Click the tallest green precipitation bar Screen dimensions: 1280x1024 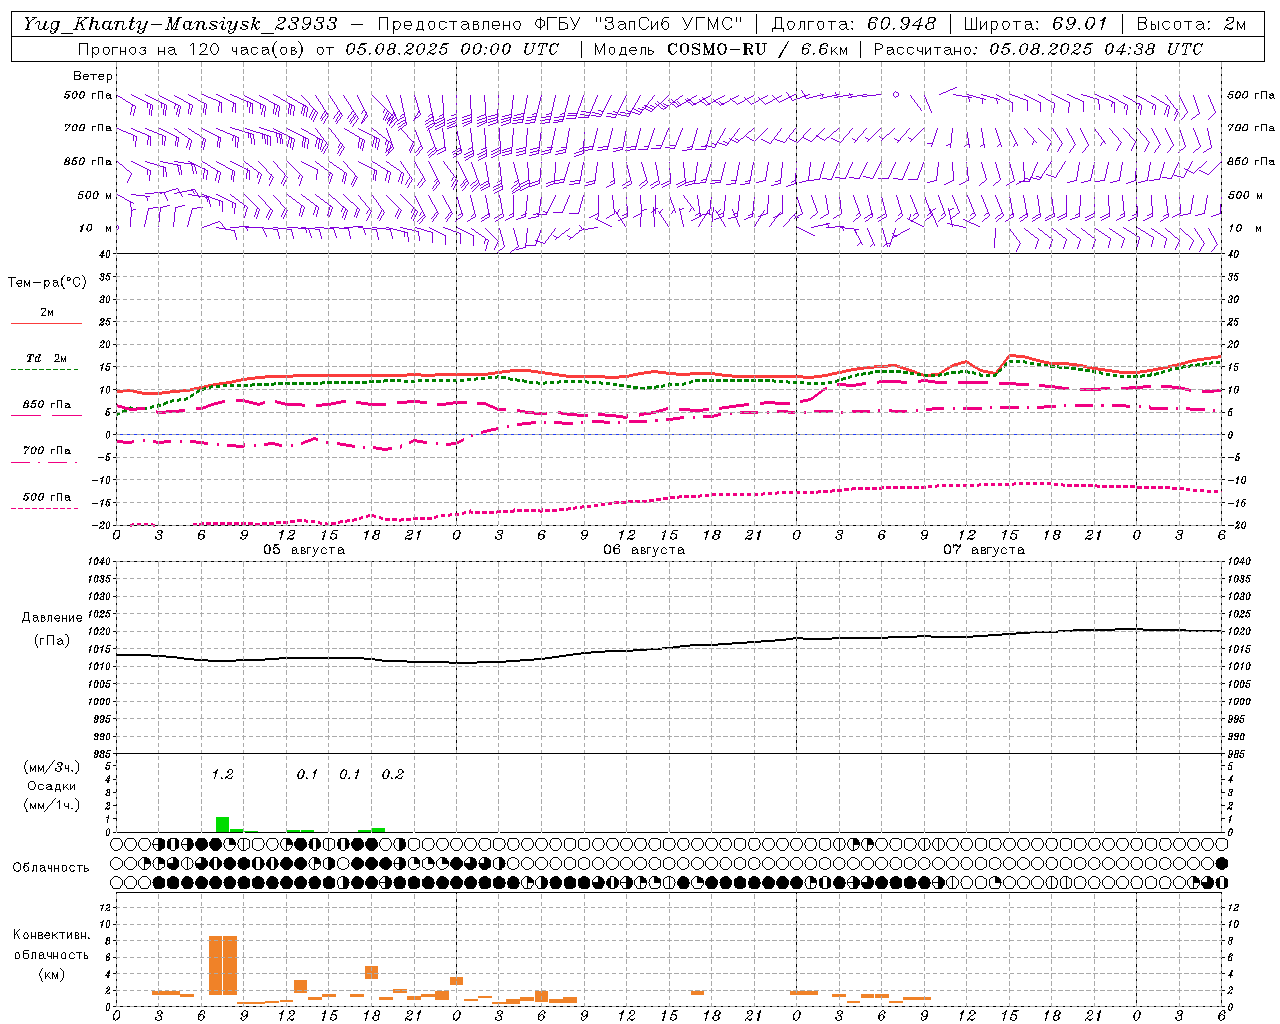pyautogui.click(x=222, y=825)
